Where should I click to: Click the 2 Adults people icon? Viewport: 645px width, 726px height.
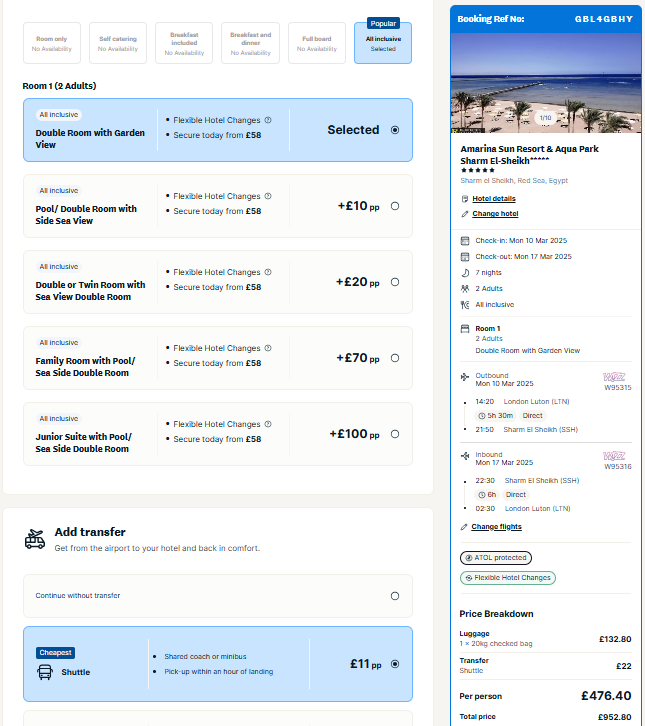click(x=465, y=288)
